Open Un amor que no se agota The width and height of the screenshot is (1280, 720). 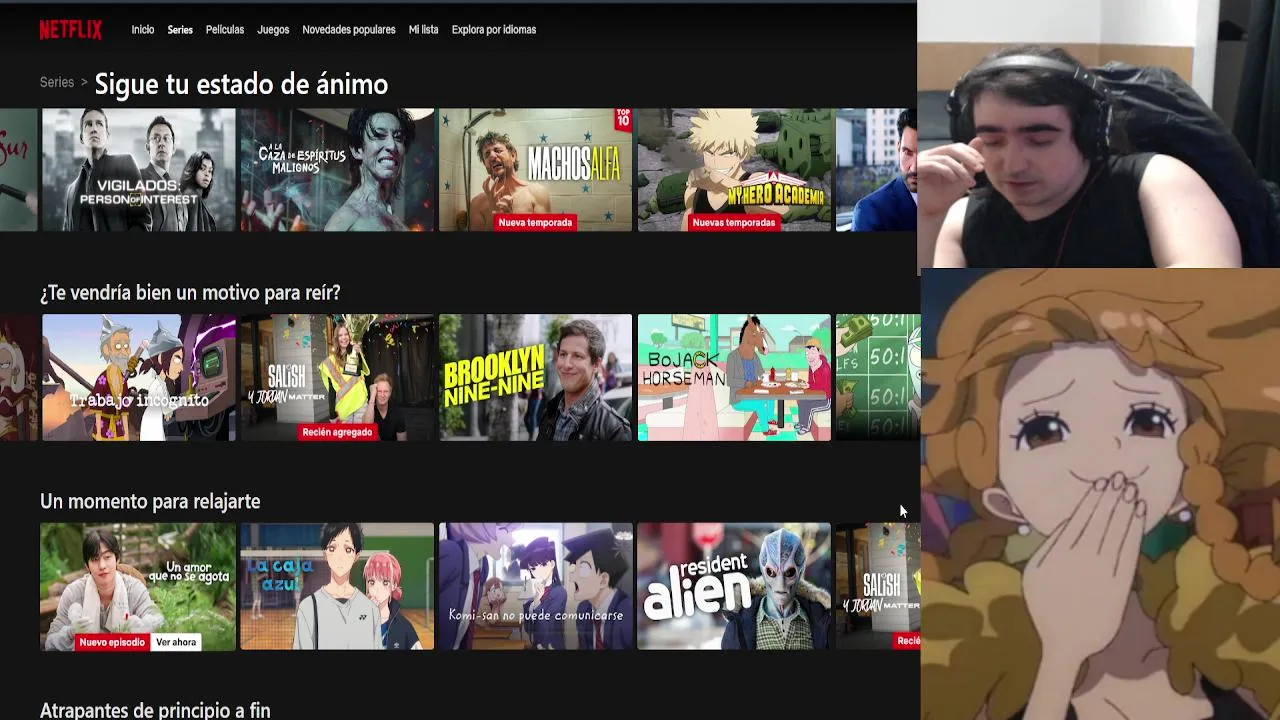point(138,587)
